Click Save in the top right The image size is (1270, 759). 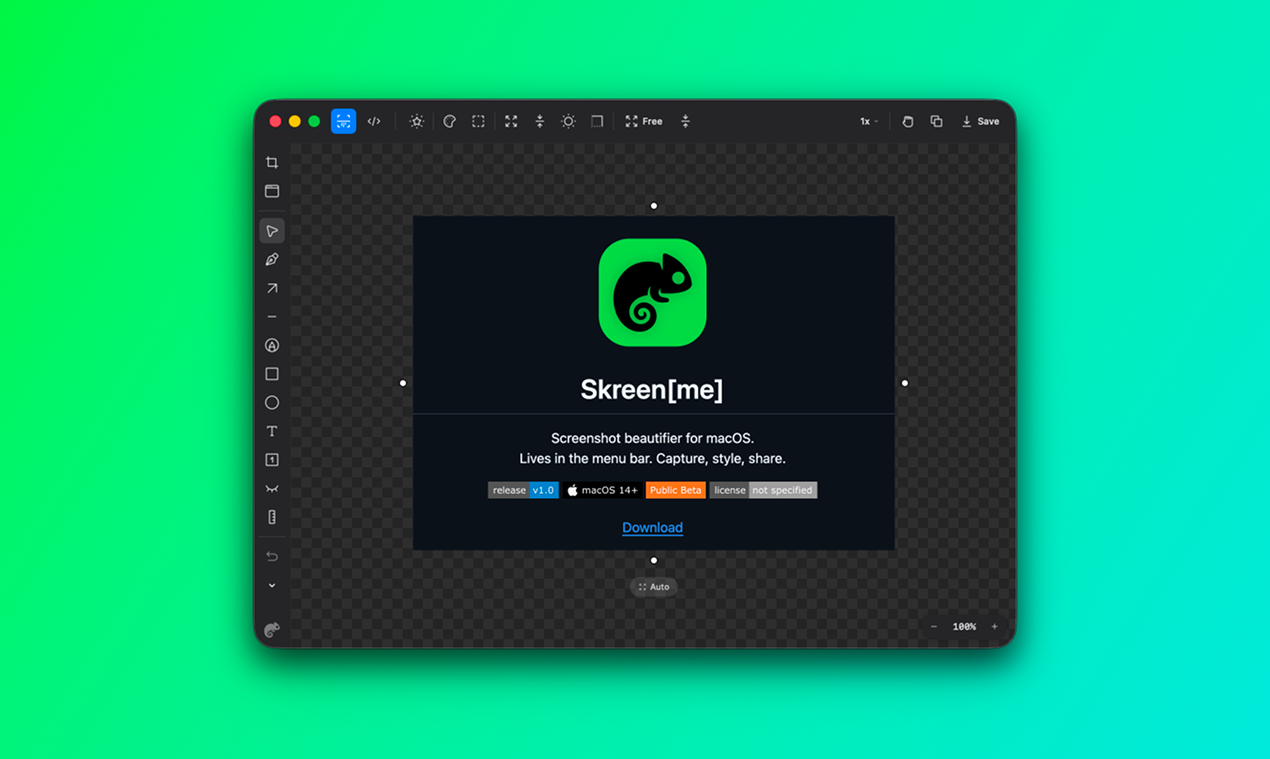point(980,120)
